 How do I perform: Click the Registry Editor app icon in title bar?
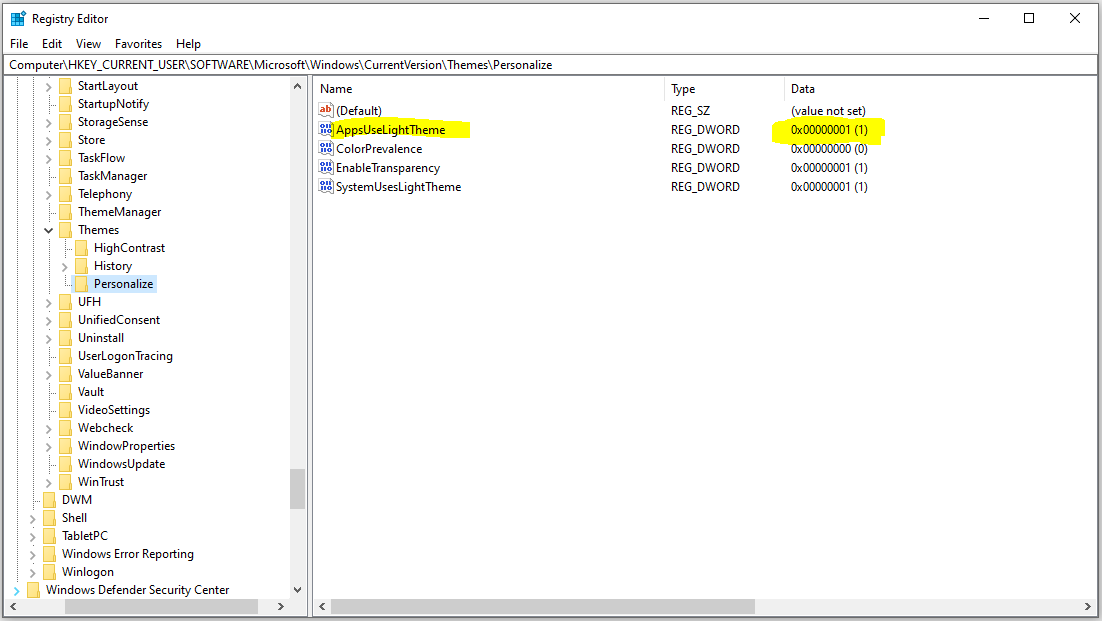18,19
